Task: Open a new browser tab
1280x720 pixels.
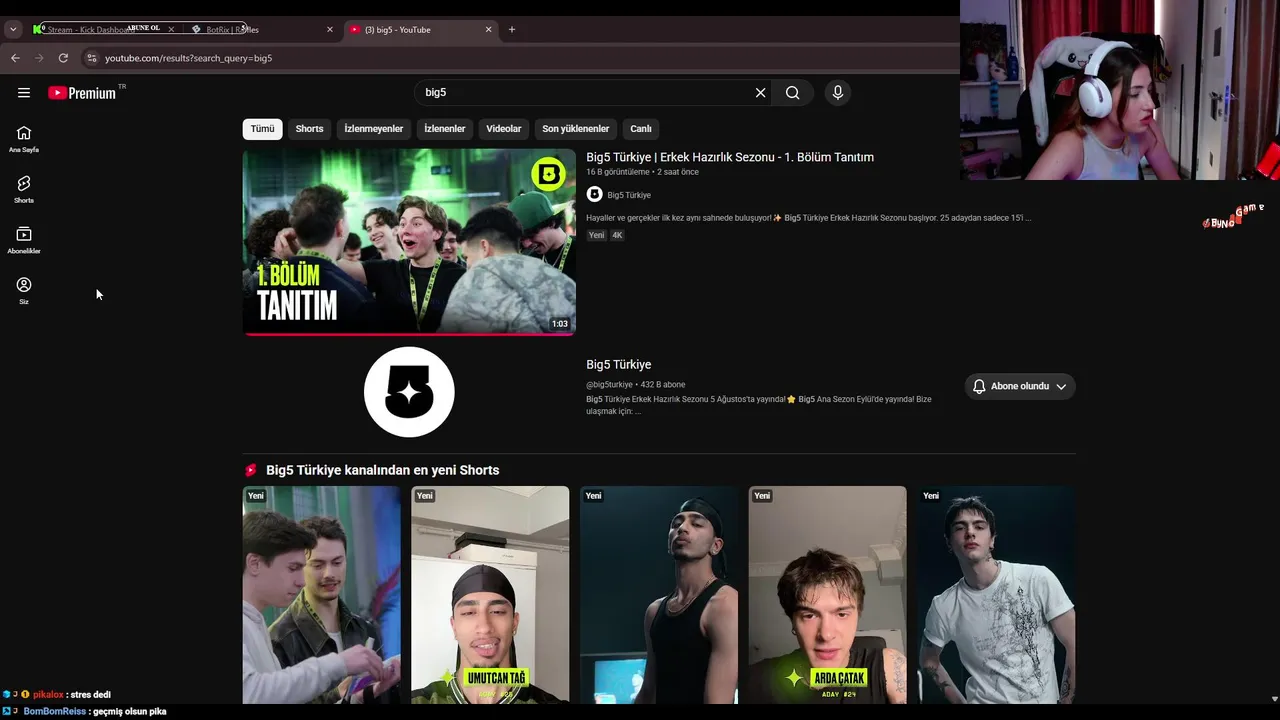Action: 512,29
